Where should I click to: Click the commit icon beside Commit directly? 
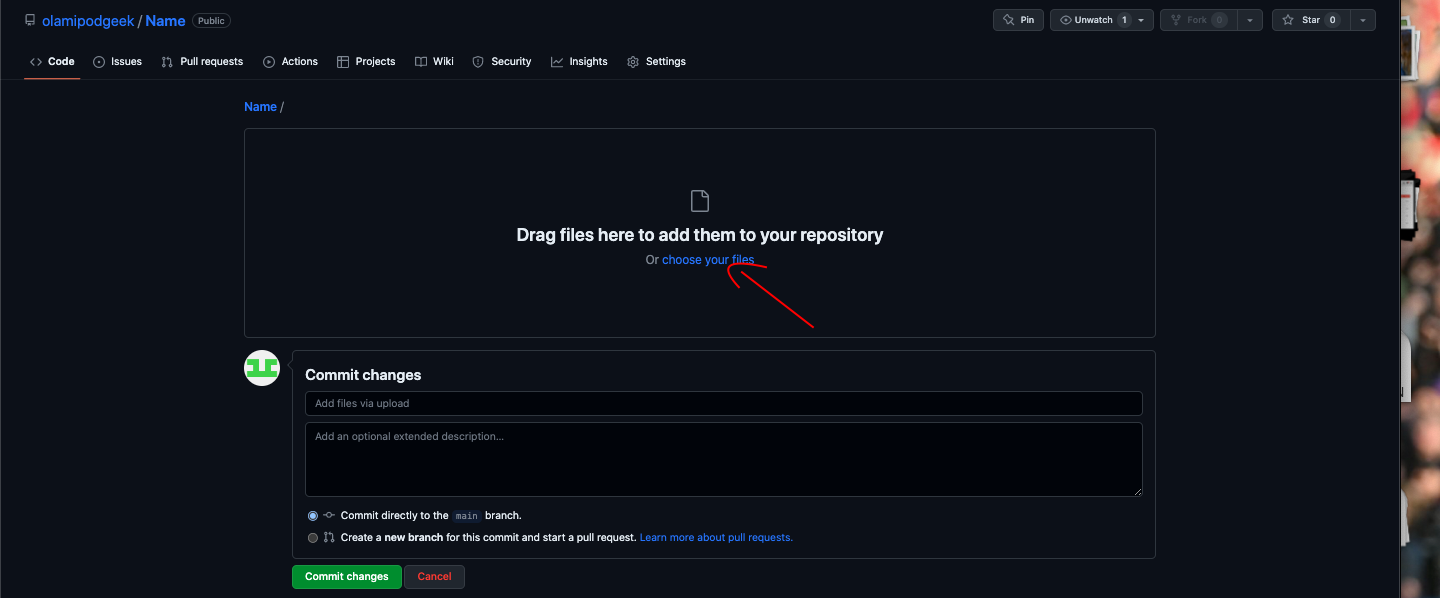tap(329, 515)
